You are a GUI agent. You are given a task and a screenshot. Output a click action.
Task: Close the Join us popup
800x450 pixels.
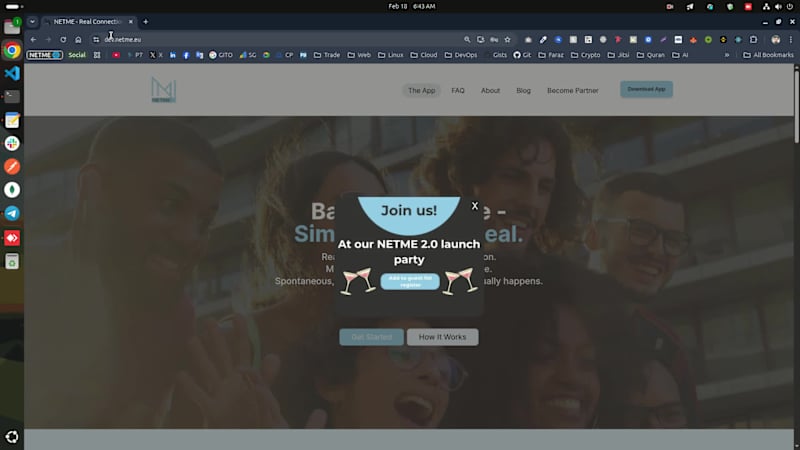(474, 206)
